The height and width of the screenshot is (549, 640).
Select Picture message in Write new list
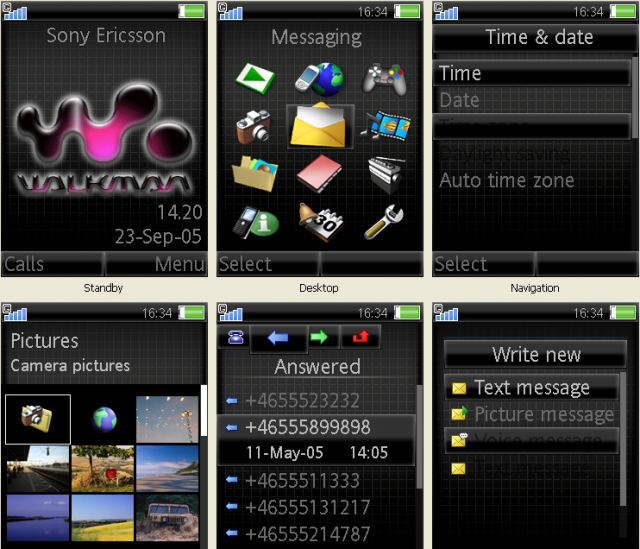click(x=531, y=414)
